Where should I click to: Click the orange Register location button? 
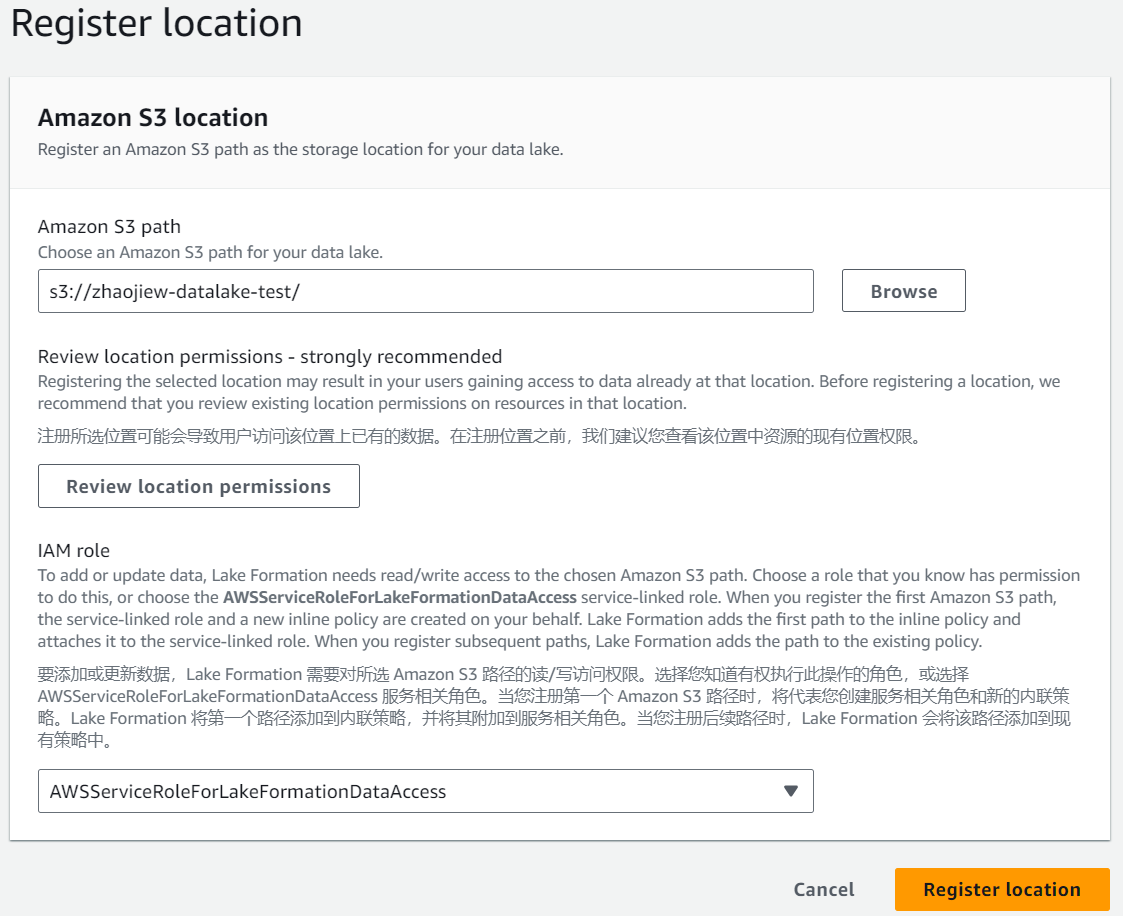pos(1002,890)
